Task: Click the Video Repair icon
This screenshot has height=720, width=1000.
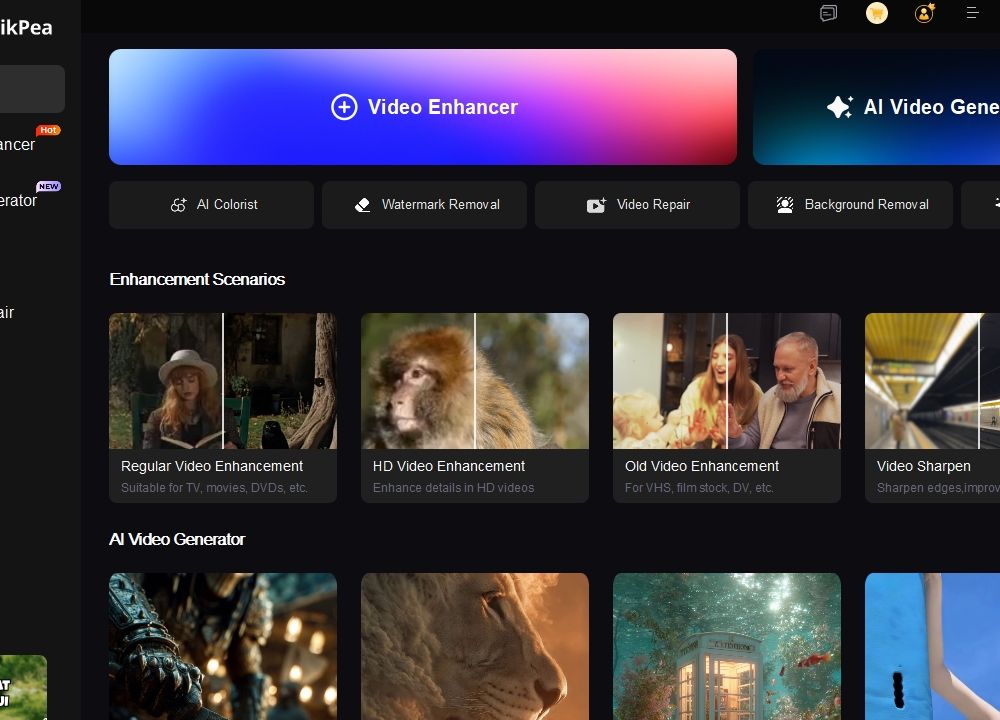Action: [596, 205]
